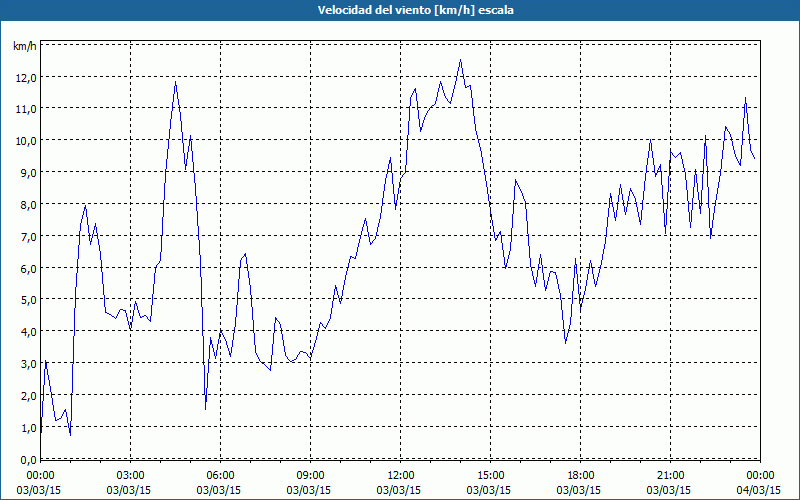
Task: Click the 06:00 time axis label
Action: point(220,476)
